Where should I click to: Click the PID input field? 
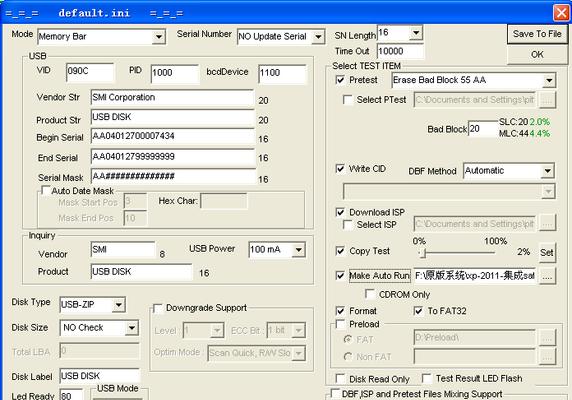click(175, 73)
